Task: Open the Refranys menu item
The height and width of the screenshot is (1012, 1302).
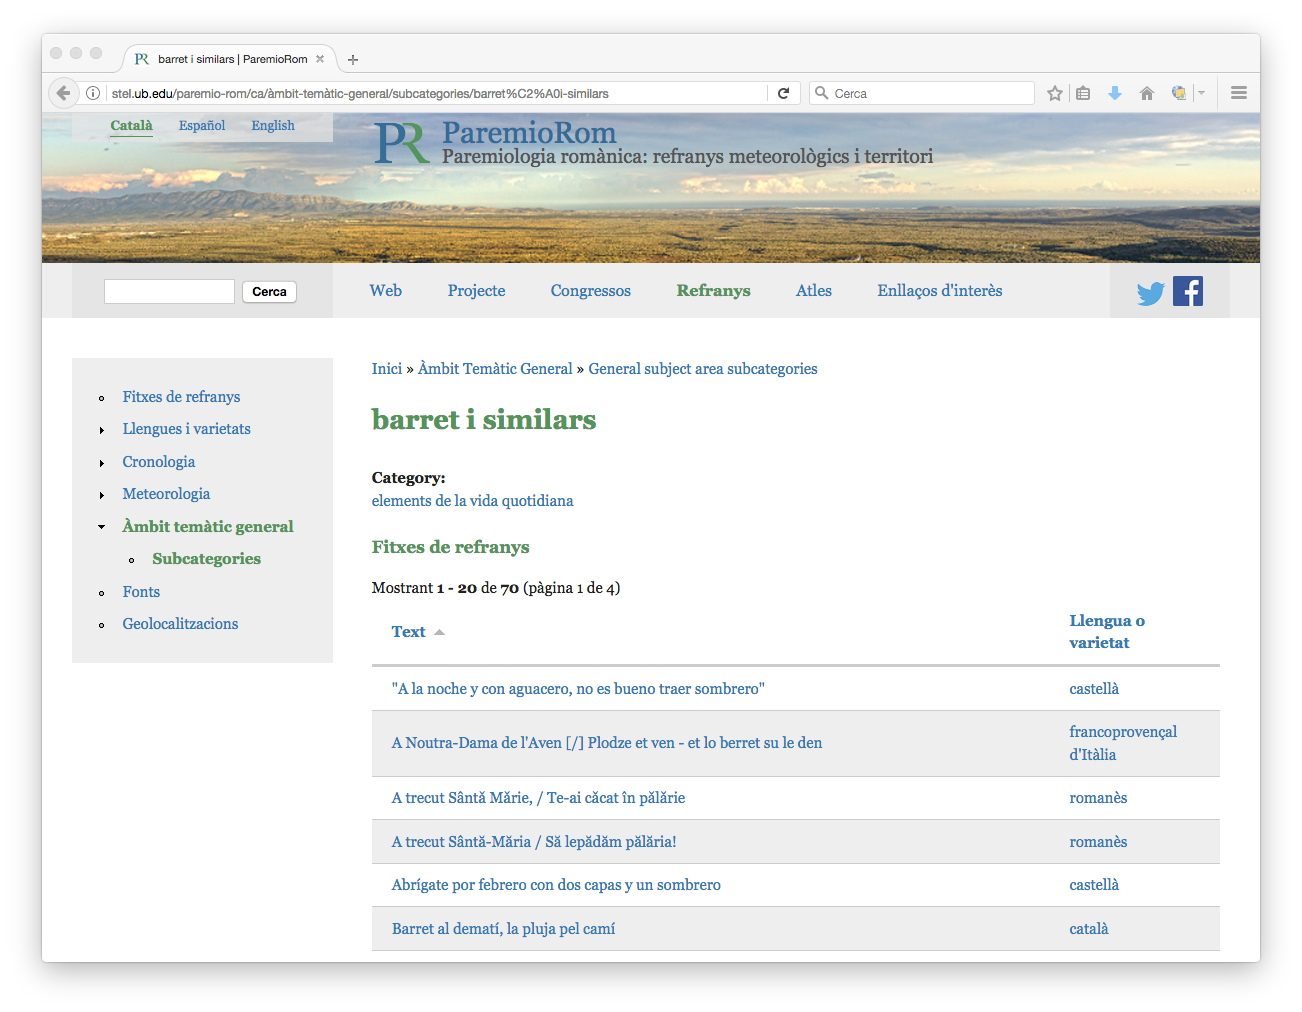Action: tap(713, 291)
